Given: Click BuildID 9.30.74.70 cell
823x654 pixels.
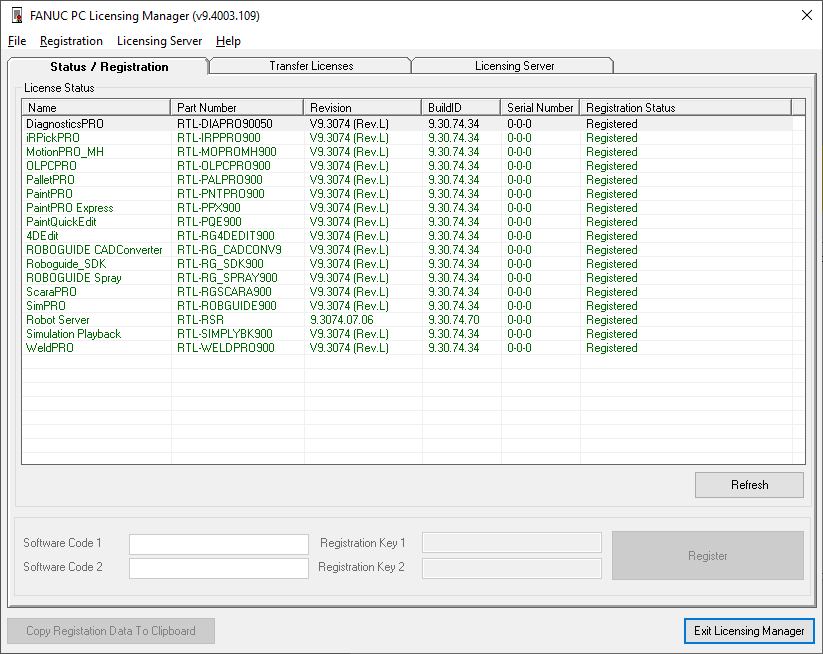Looking at the screenshot, I should (453, 320).
